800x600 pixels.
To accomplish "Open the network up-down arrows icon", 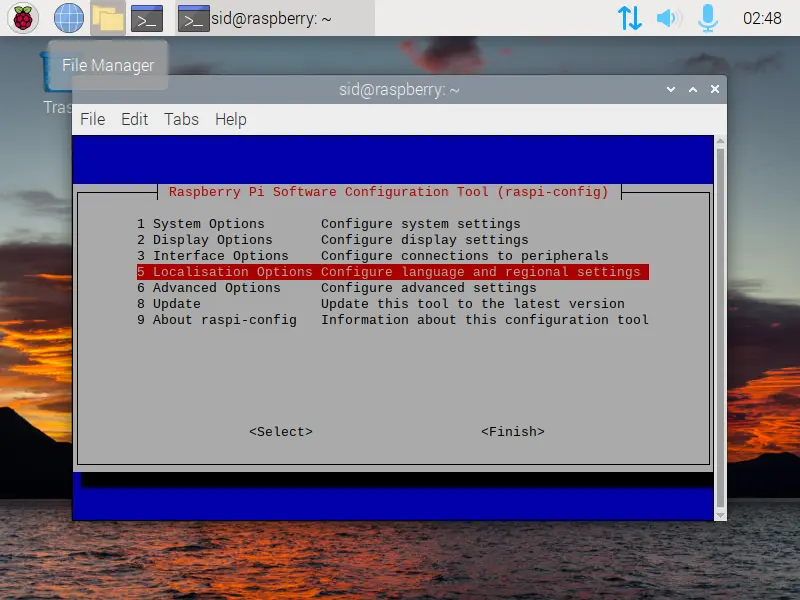I will click(630, 18).
